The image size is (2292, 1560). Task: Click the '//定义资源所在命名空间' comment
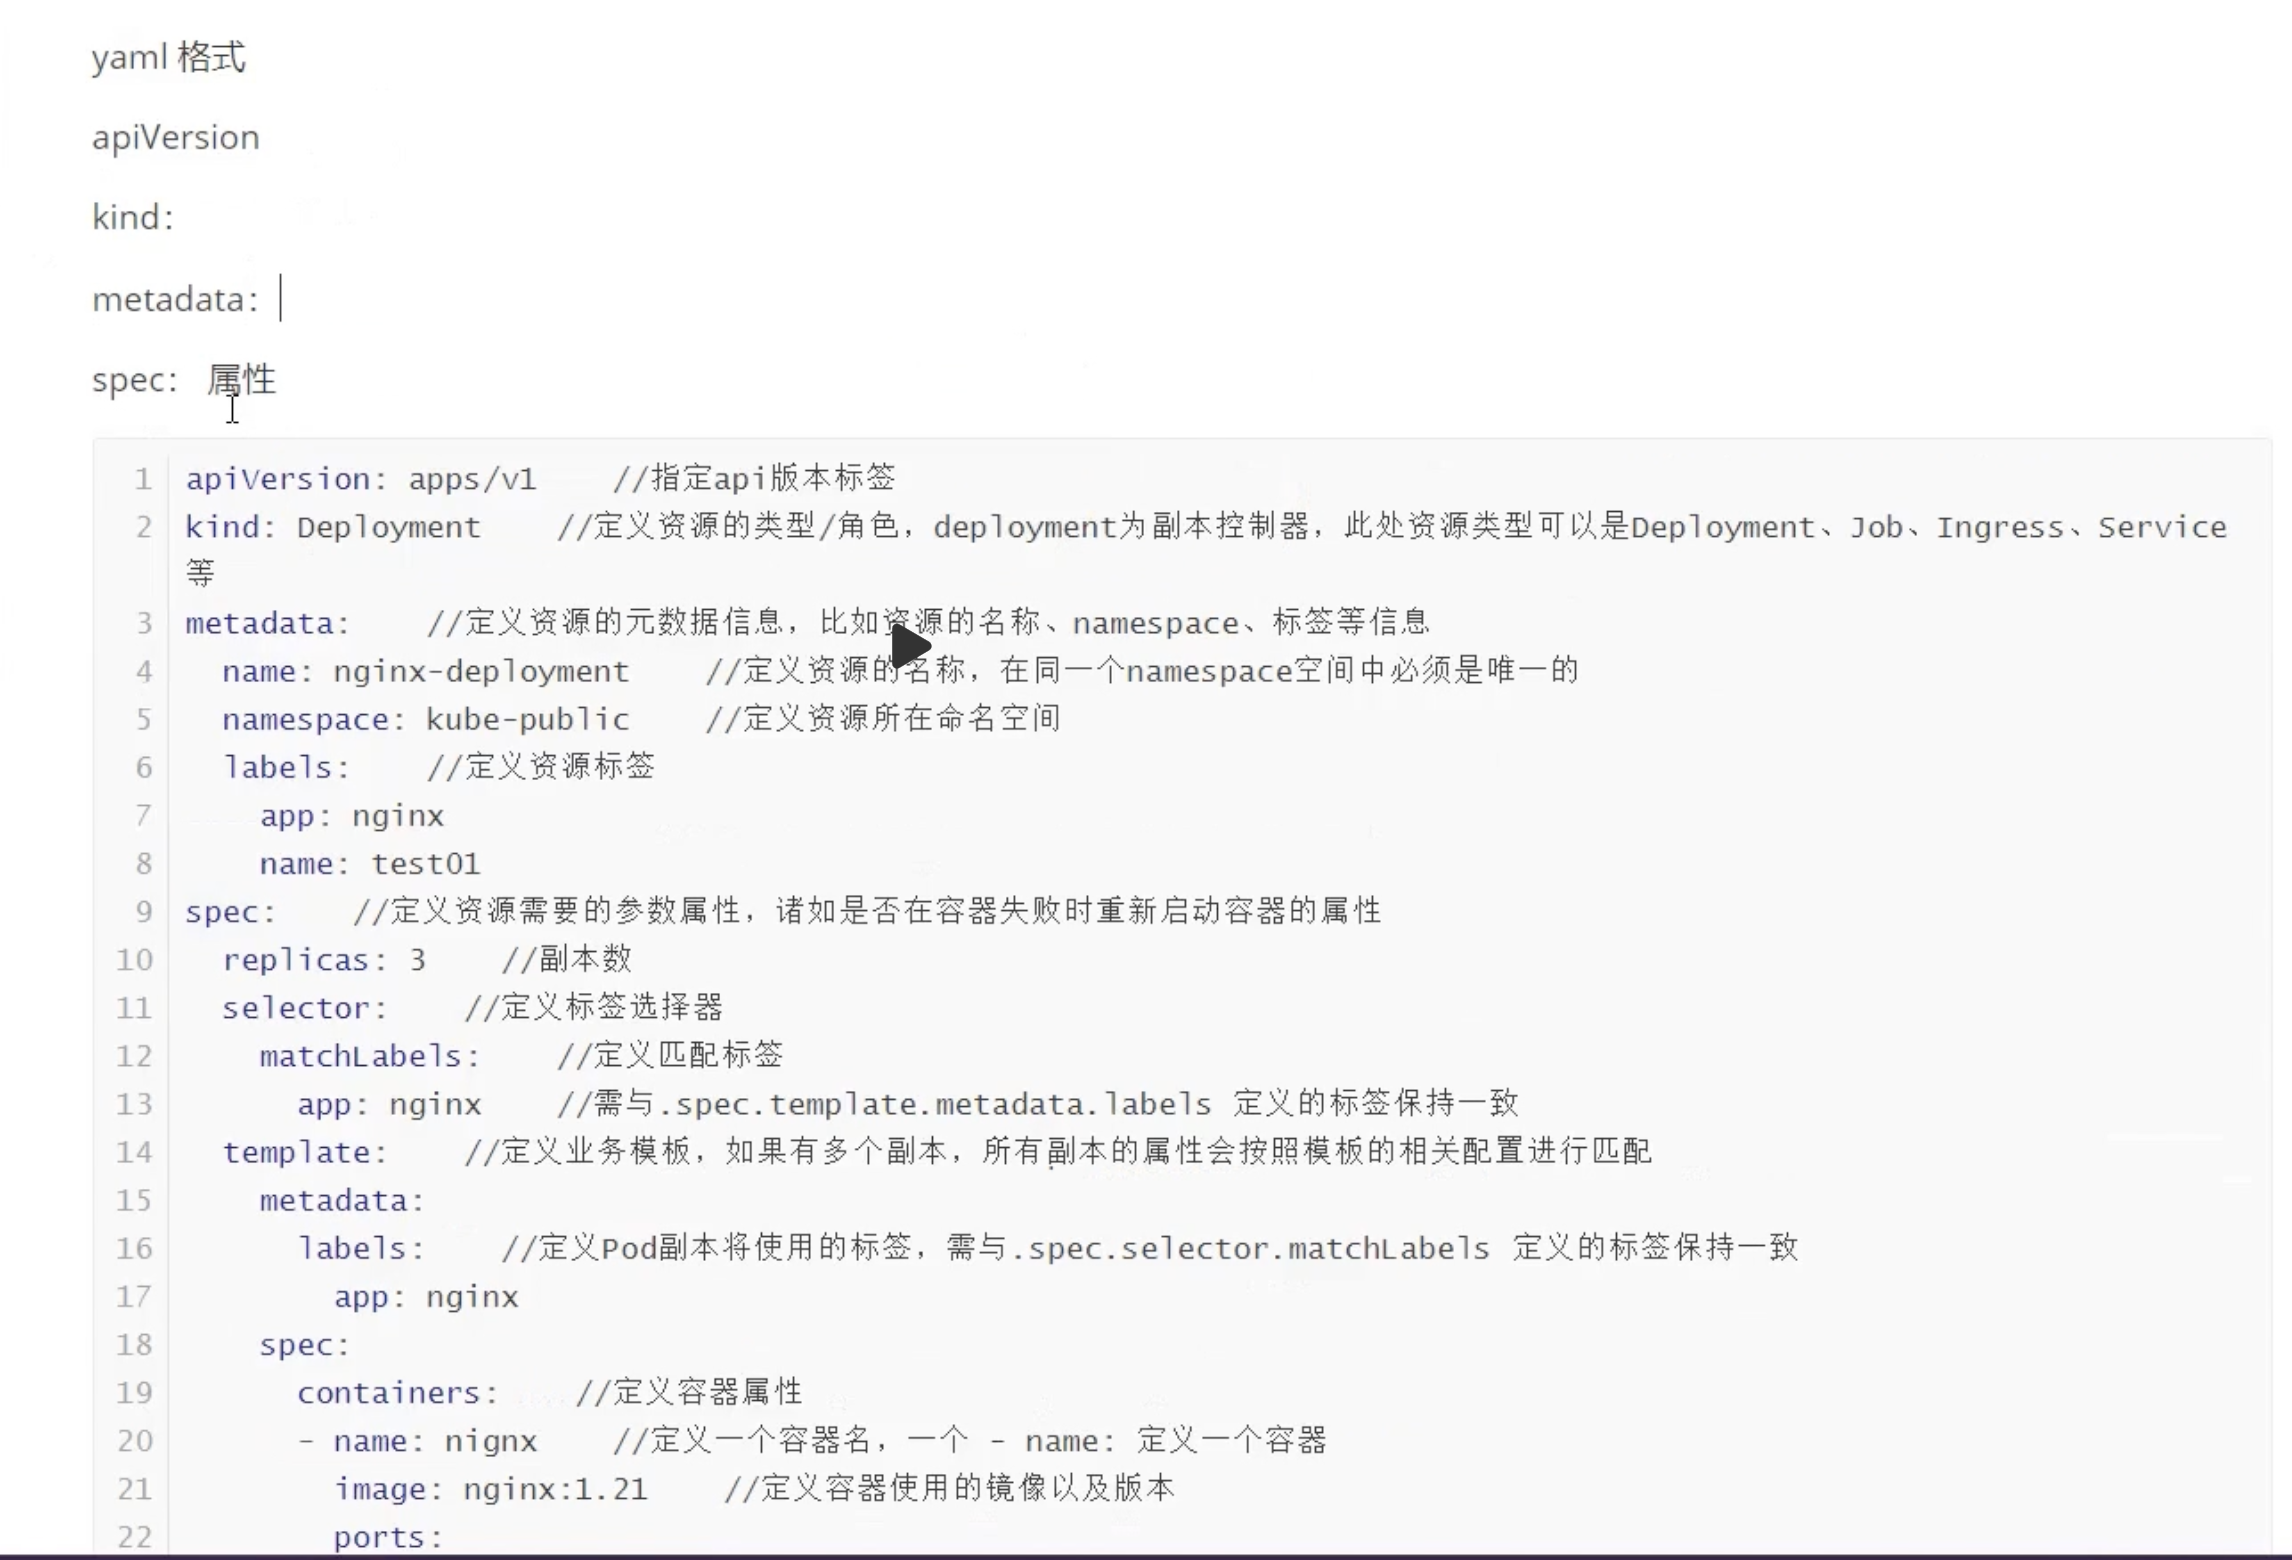pyautogui.click(x=883, y=718)
